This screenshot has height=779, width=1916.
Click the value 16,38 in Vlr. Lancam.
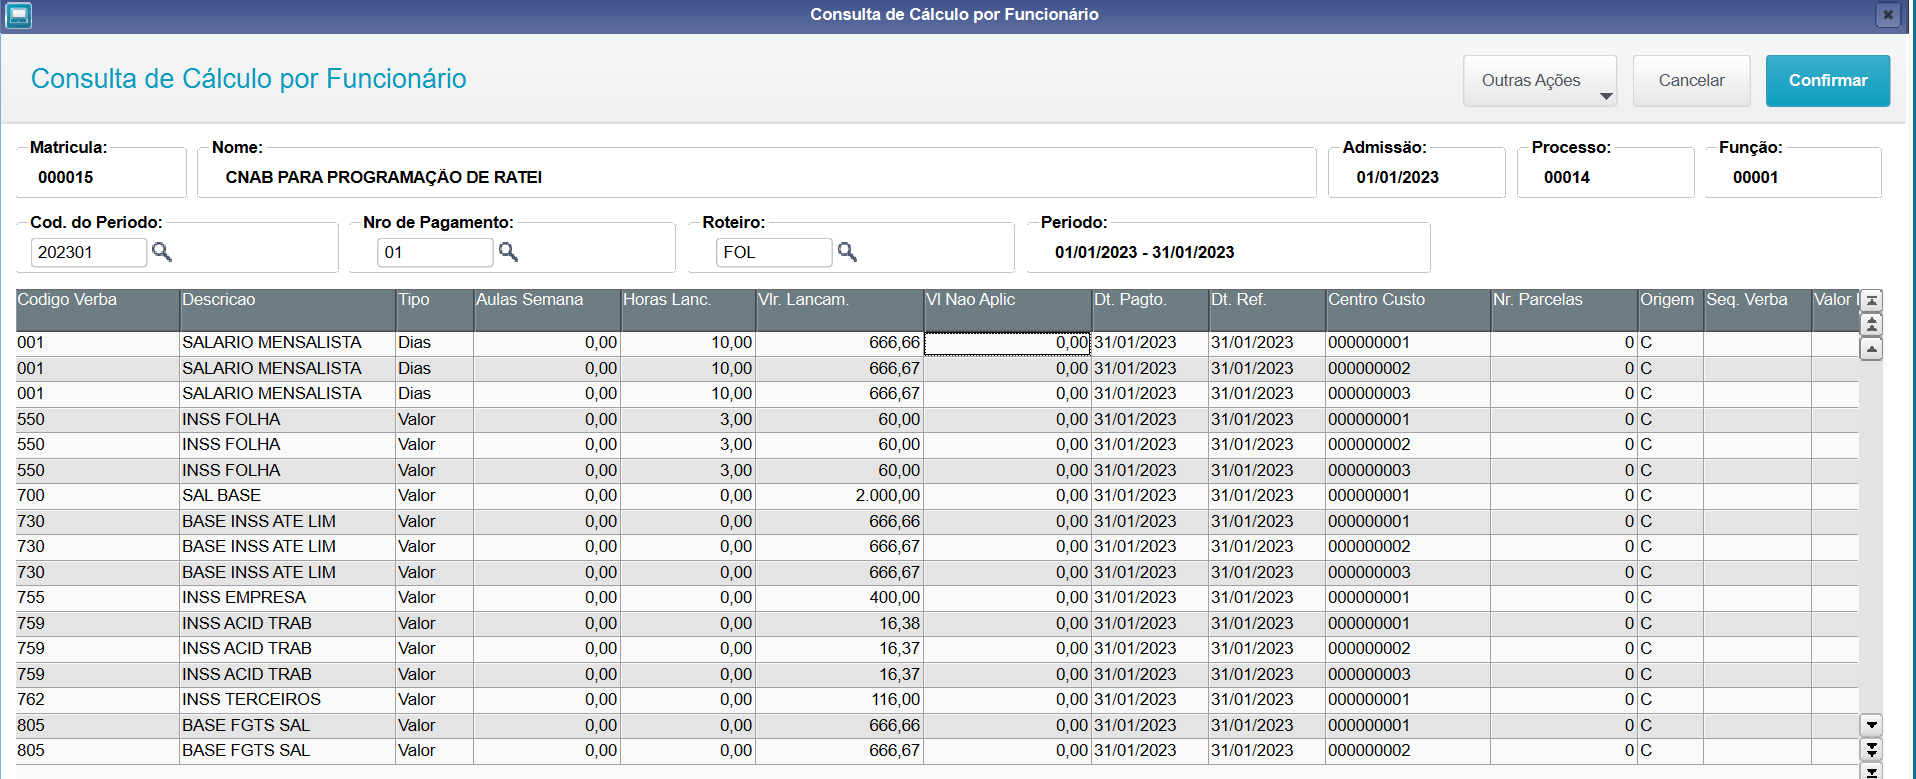click(900, 623)
